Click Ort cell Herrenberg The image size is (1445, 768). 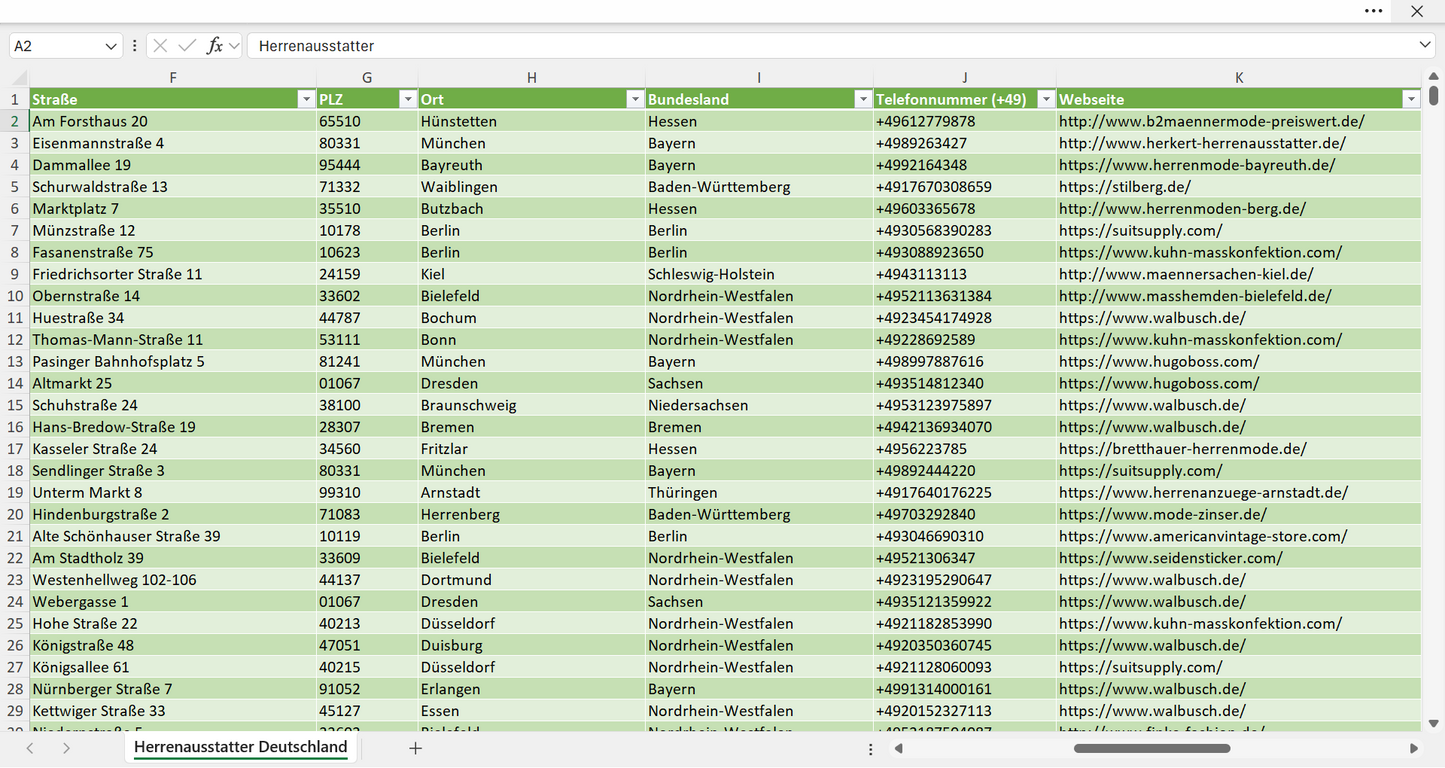[x=531, y=514]
